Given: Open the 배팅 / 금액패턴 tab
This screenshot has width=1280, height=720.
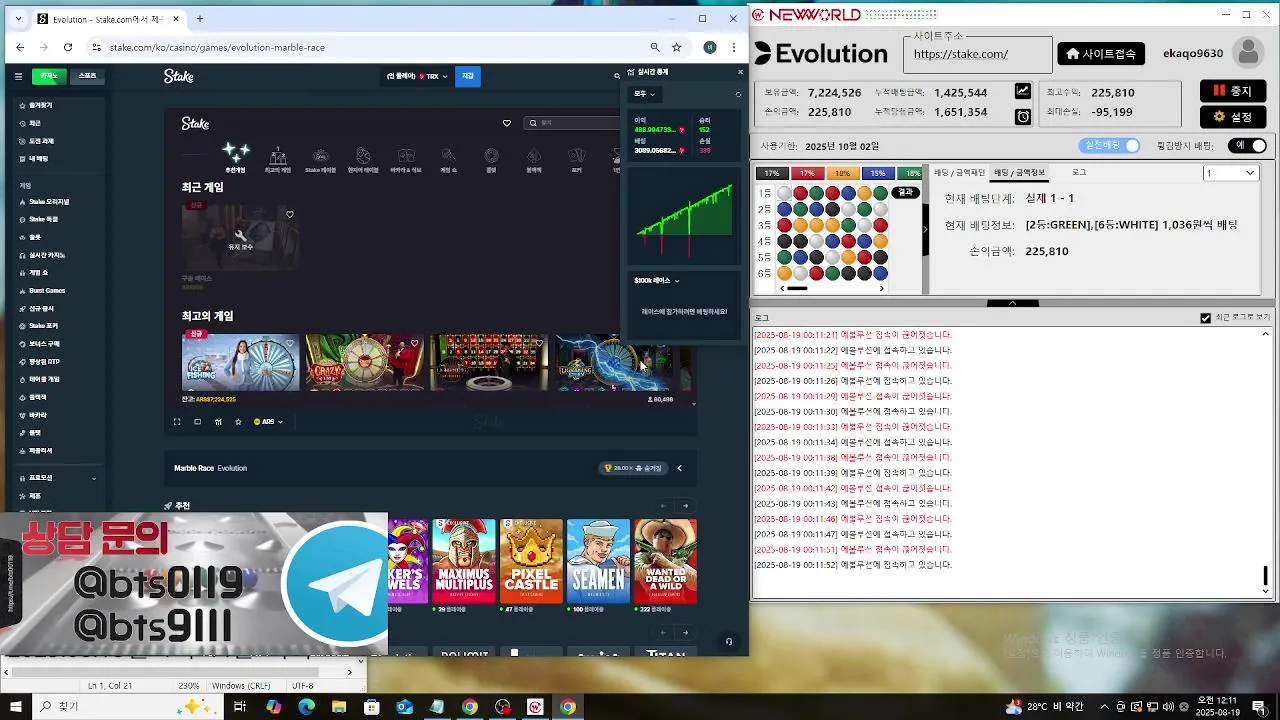Looking at the screenshot, I should pyautogui.click(x=959, y=173).
